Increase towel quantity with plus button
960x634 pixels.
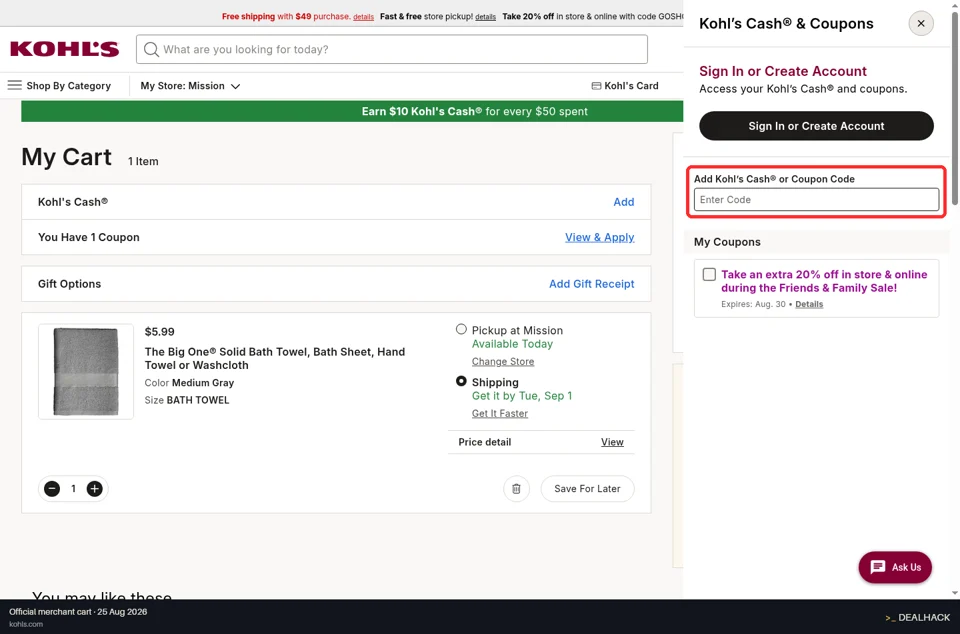click(94, 488)
